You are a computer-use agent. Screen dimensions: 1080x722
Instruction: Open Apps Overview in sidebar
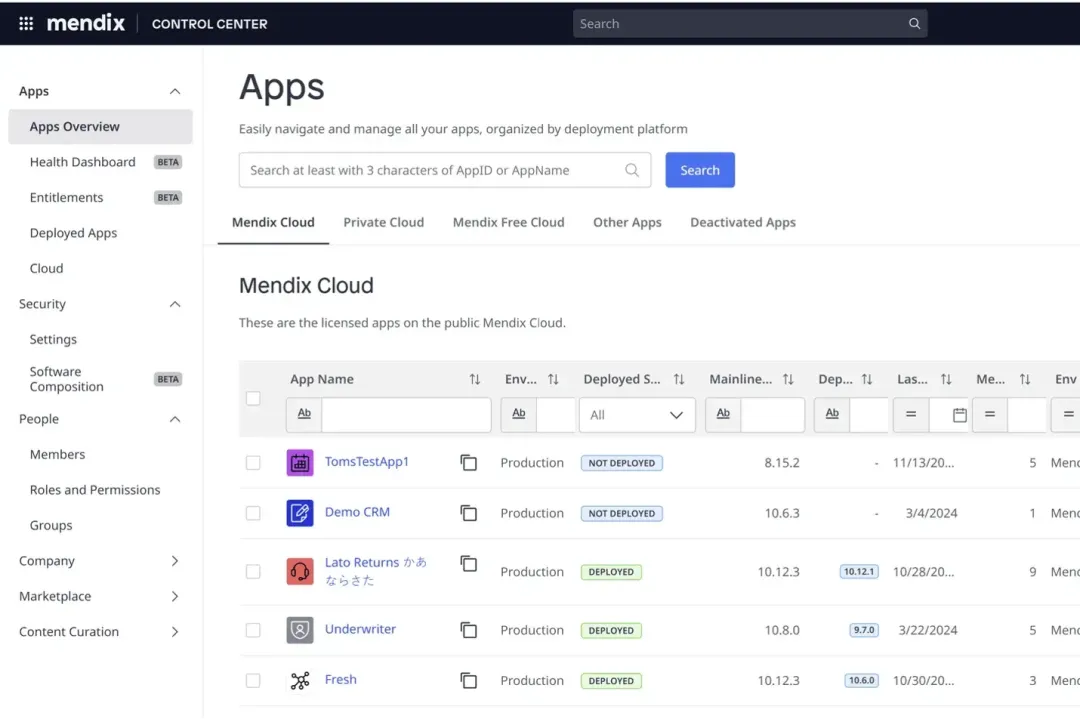(x=101, y=127)
